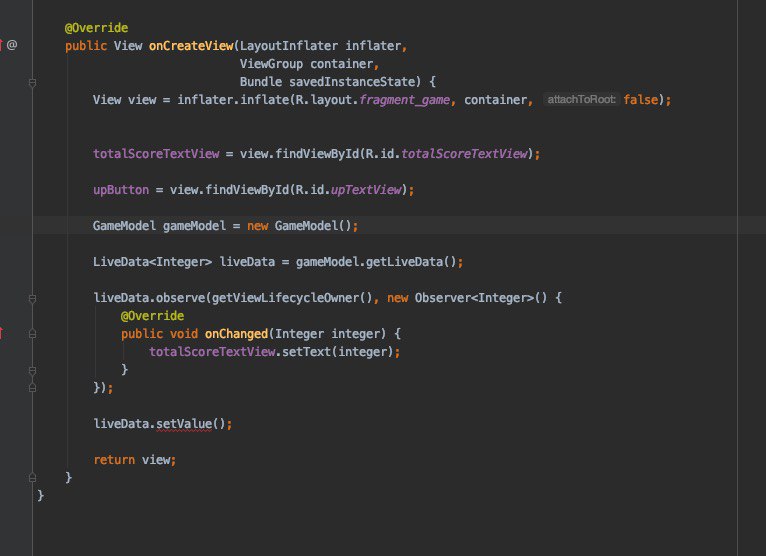
Task: Click the fragment_game layout reference
Action: 404,100
